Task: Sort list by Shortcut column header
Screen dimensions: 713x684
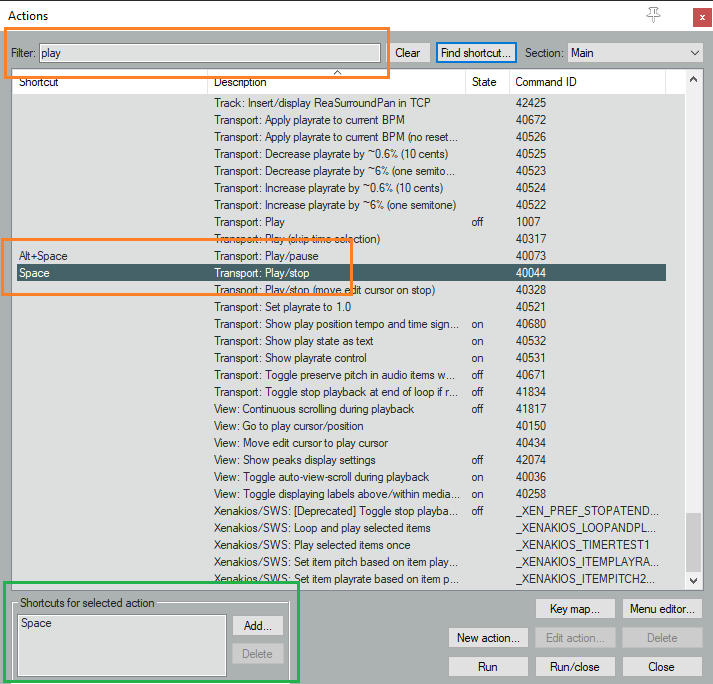Action: 110,82
